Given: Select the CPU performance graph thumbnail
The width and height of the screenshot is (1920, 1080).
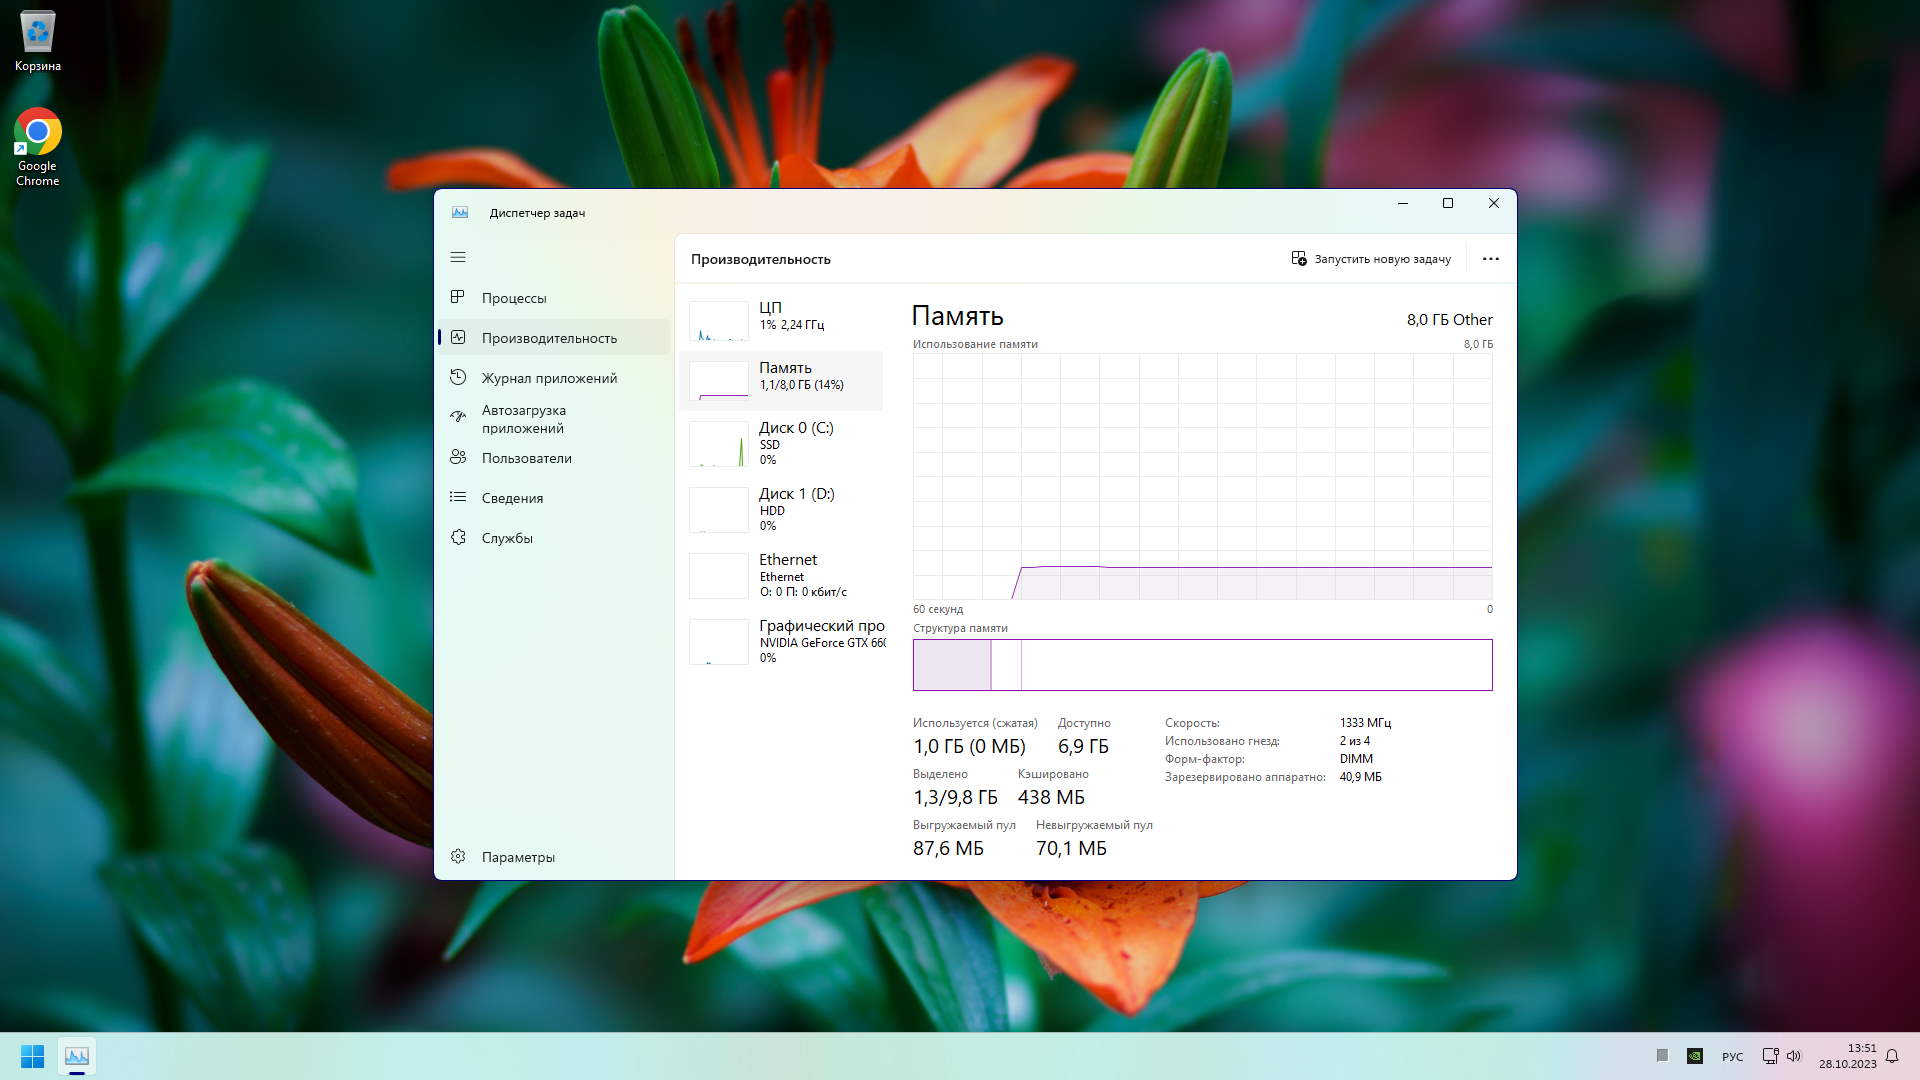Looking at the screenshot, I should pos(718,321).
